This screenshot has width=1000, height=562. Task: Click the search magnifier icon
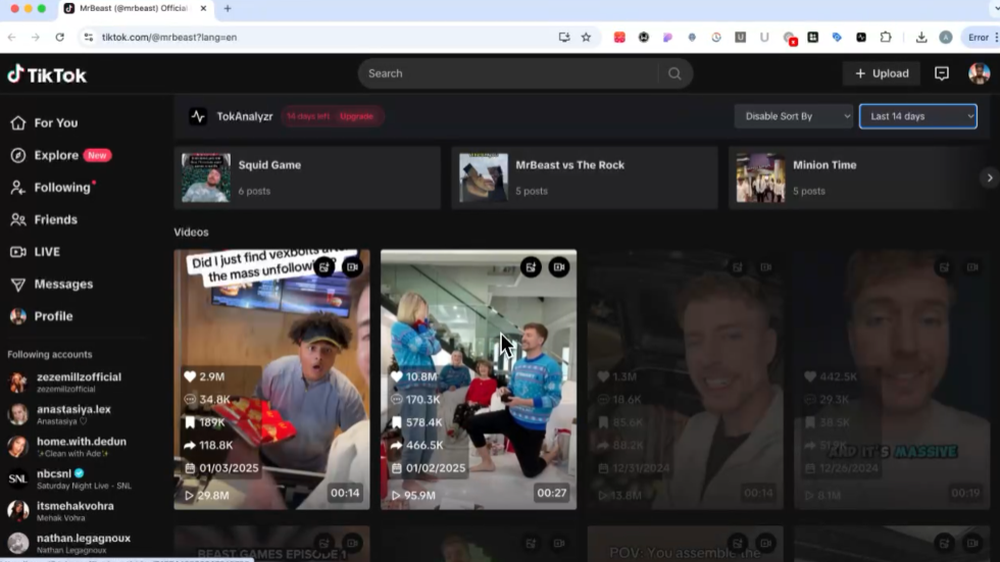[x=674, y=73]
